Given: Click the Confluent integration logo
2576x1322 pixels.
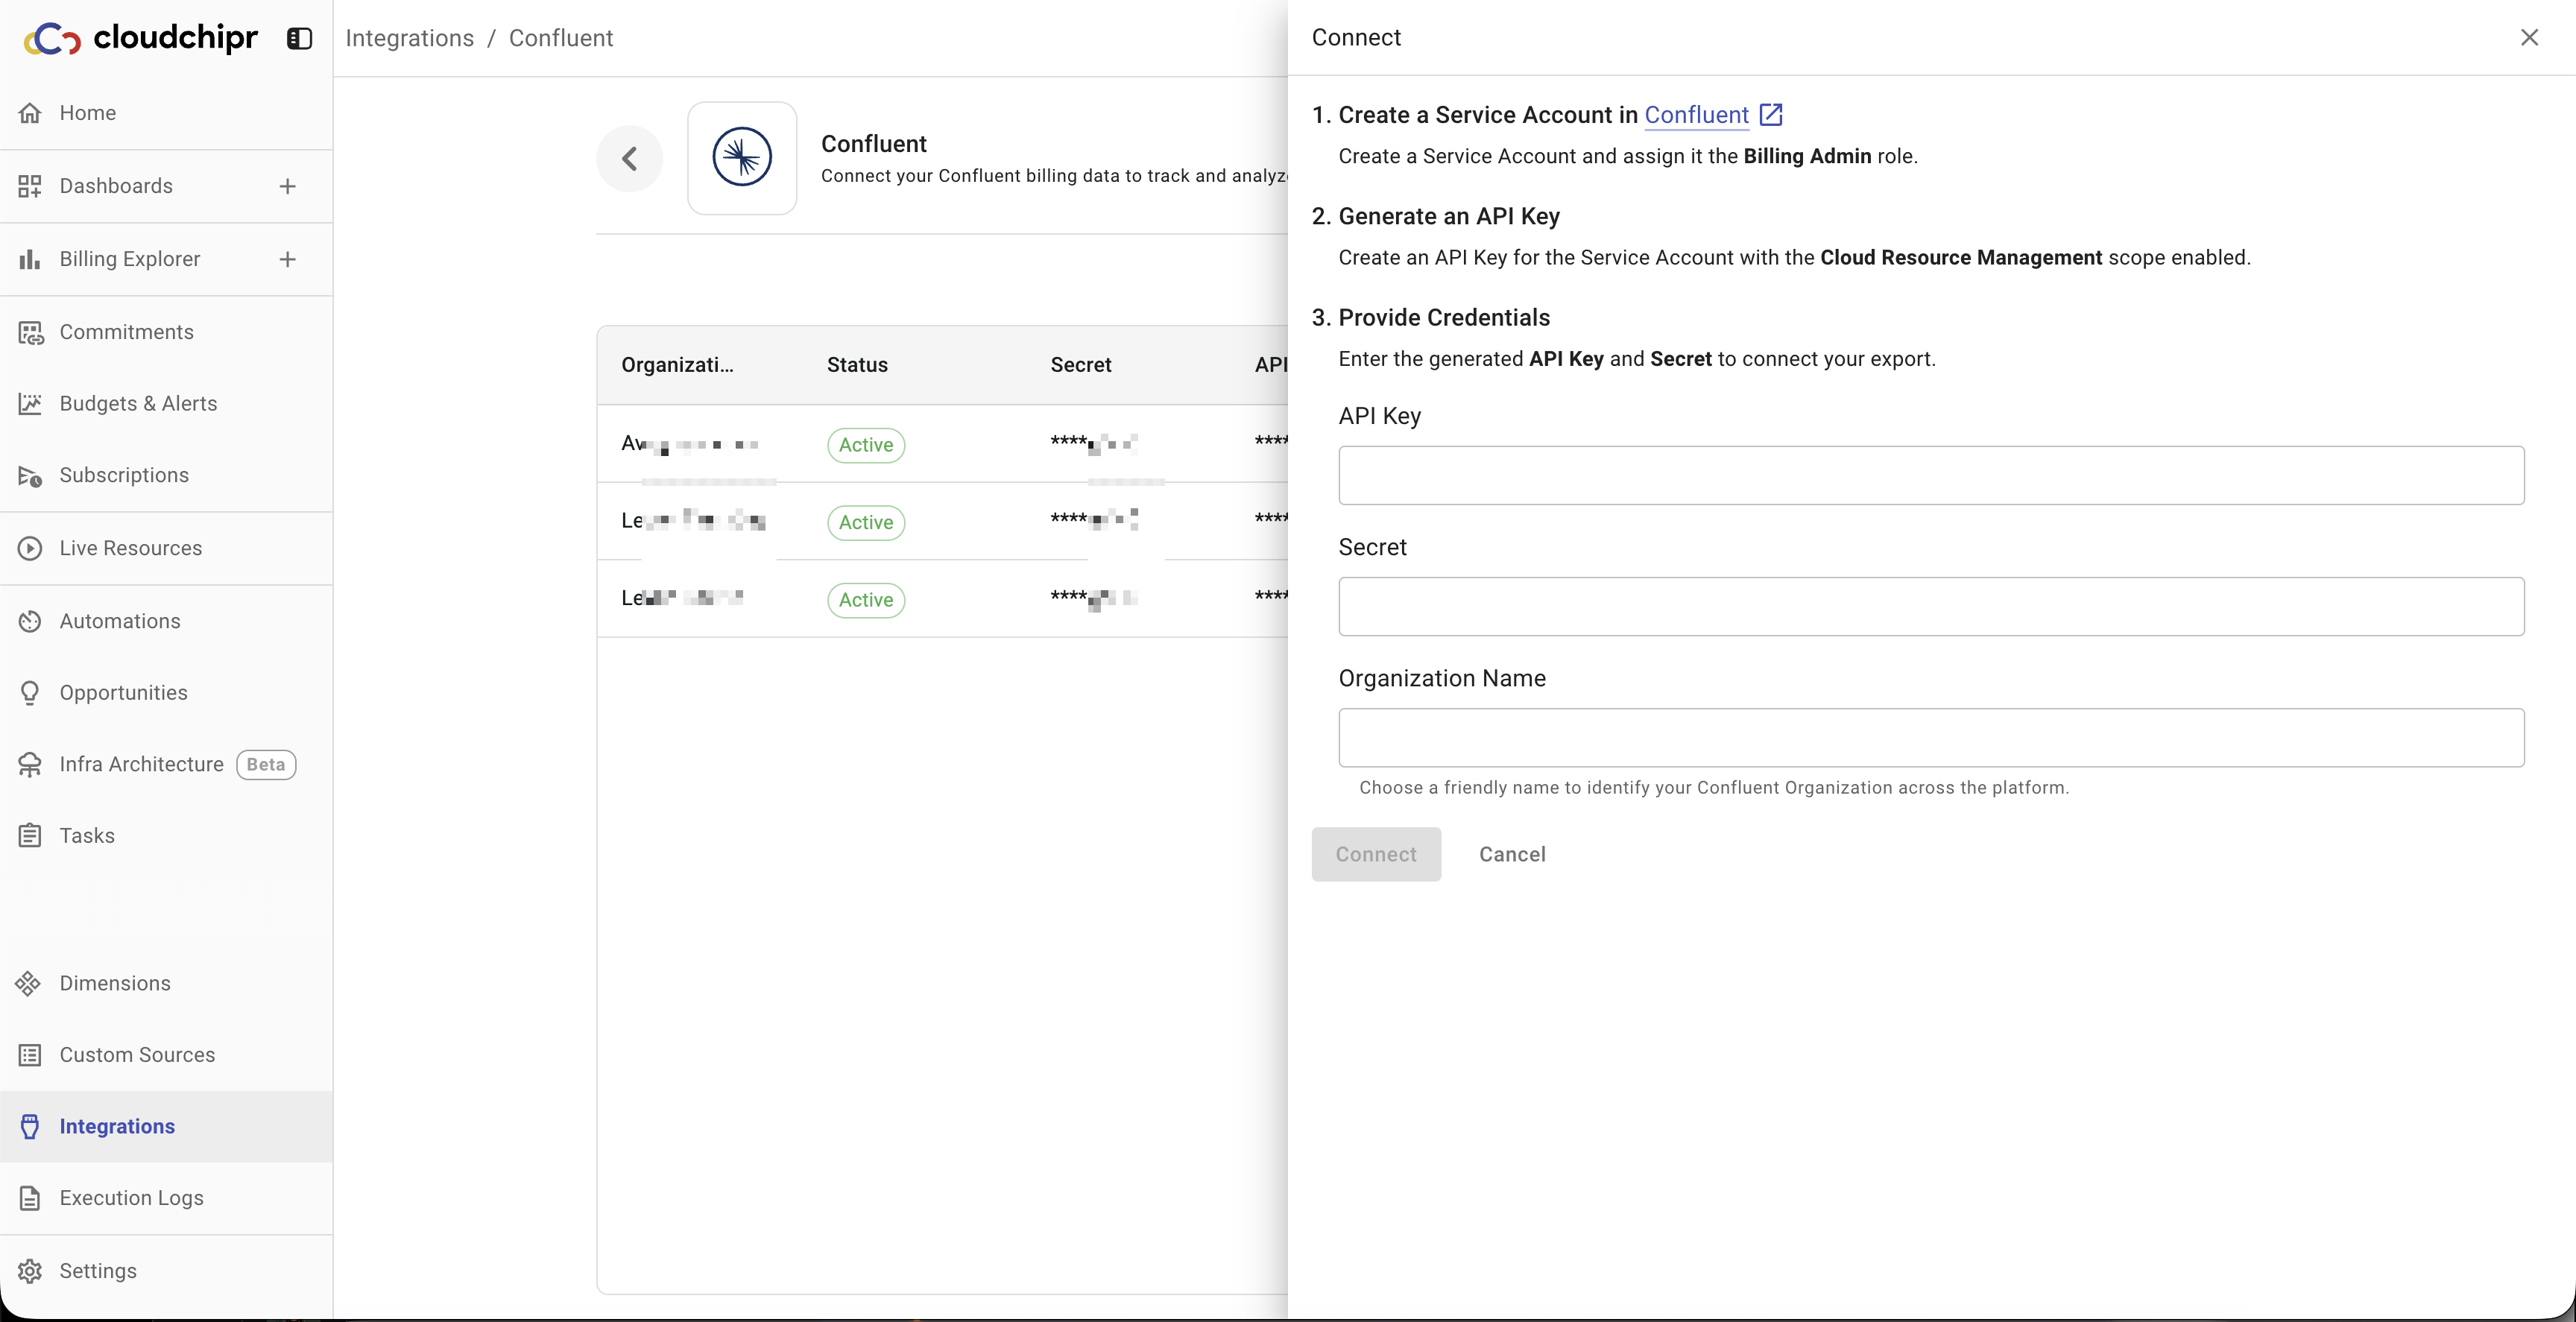Looking at the screenshot, I should 741,158.
